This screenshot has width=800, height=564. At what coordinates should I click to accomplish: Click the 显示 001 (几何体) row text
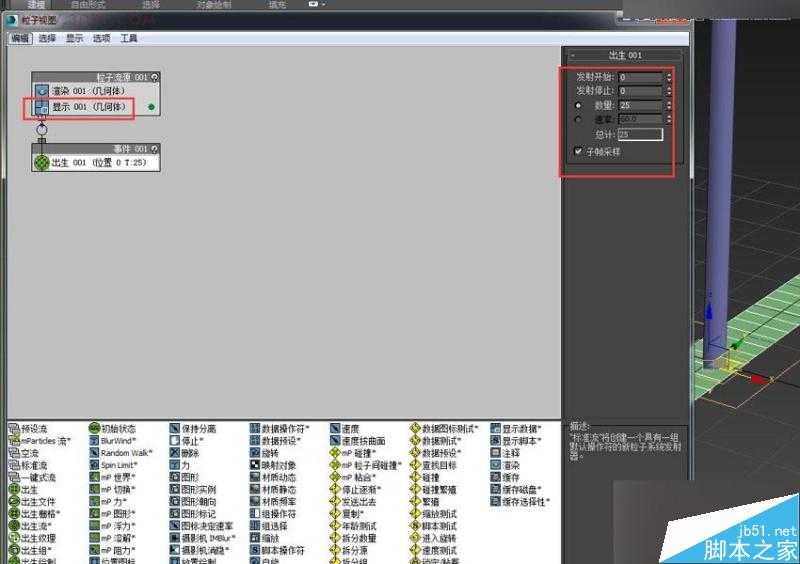pyautogui.click(x=89, y=107)
